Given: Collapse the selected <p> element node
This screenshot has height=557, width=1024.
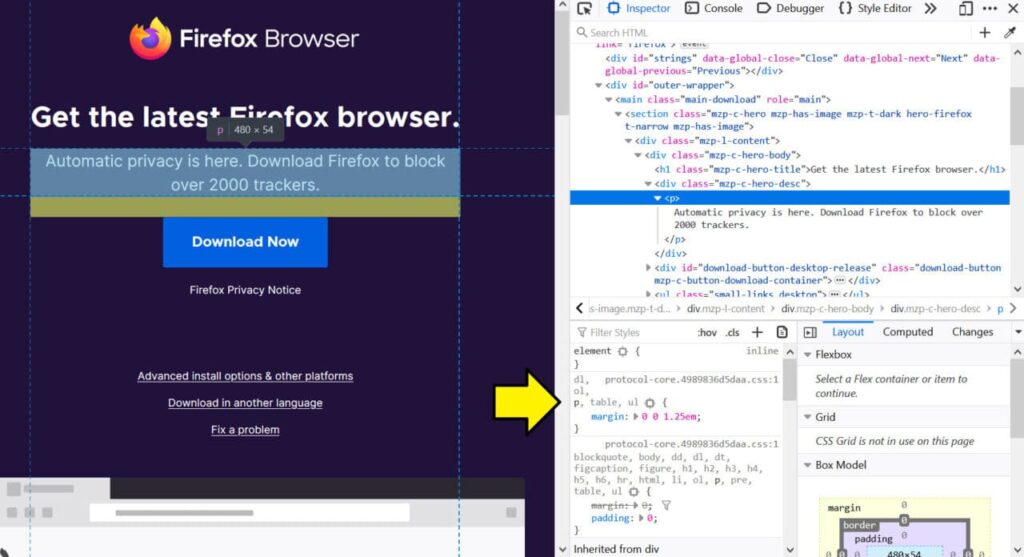Looking at the screenshot, I should tap(658, 198).
